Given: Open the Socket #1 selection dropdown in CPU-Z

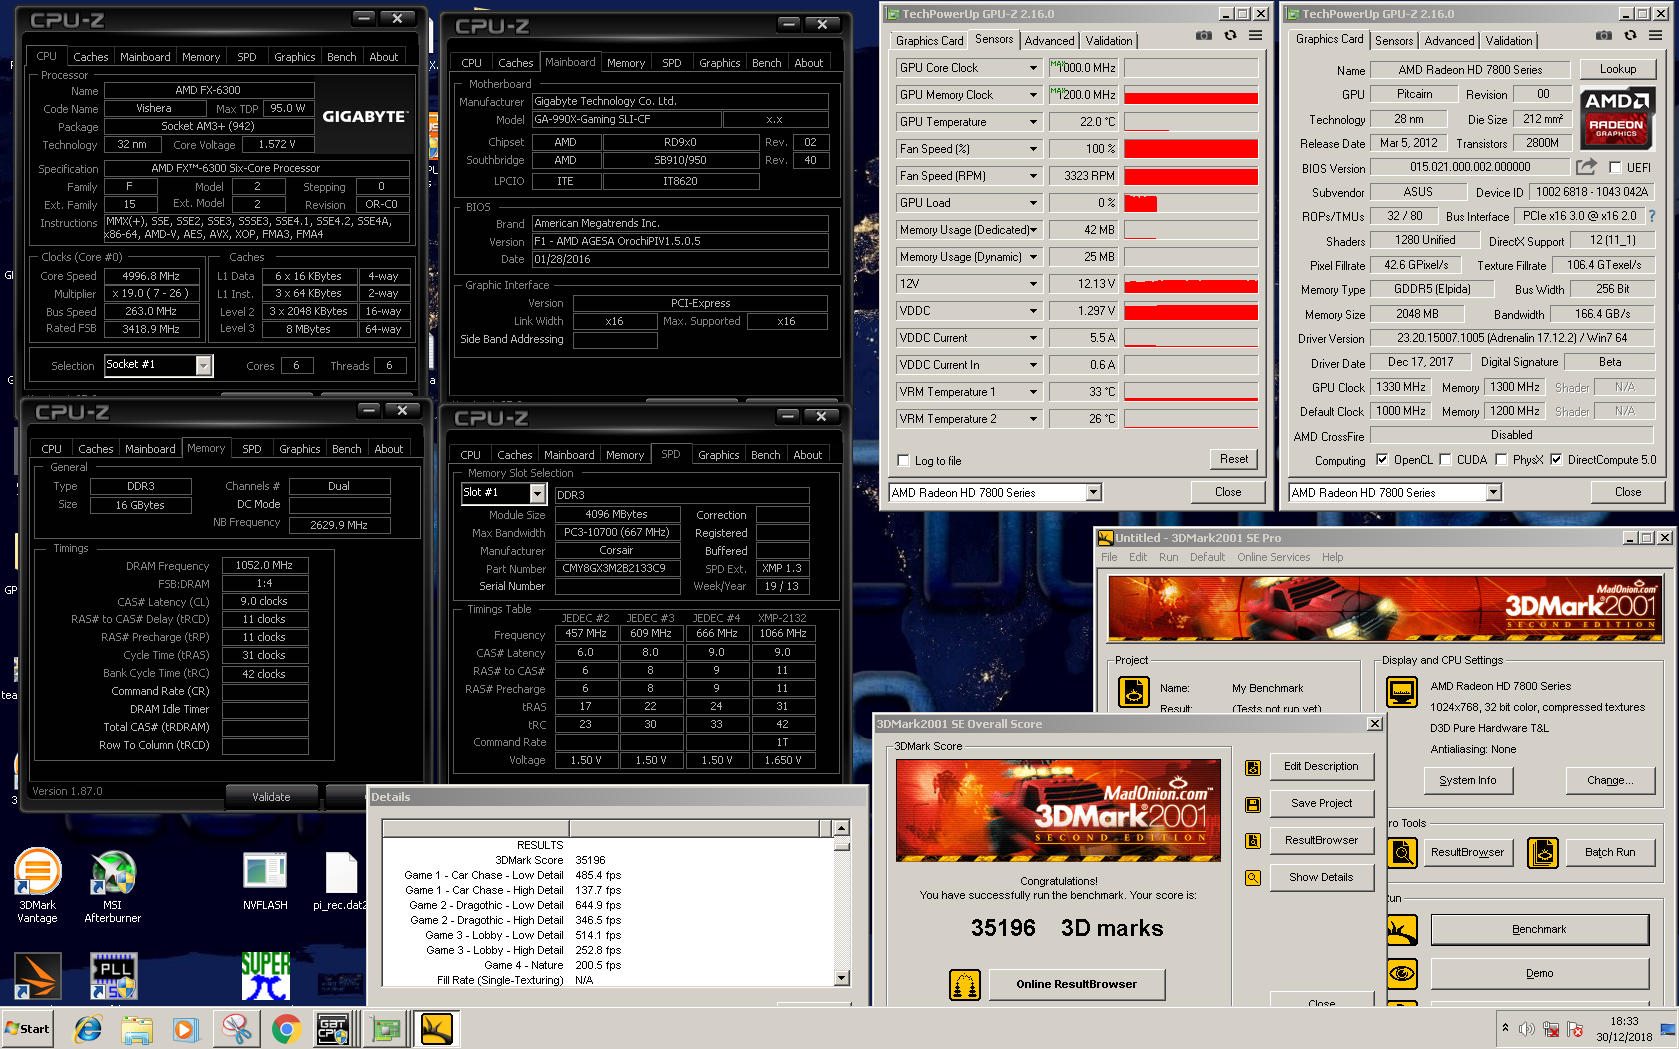Looking at the screenshot, I should [203, 366].
